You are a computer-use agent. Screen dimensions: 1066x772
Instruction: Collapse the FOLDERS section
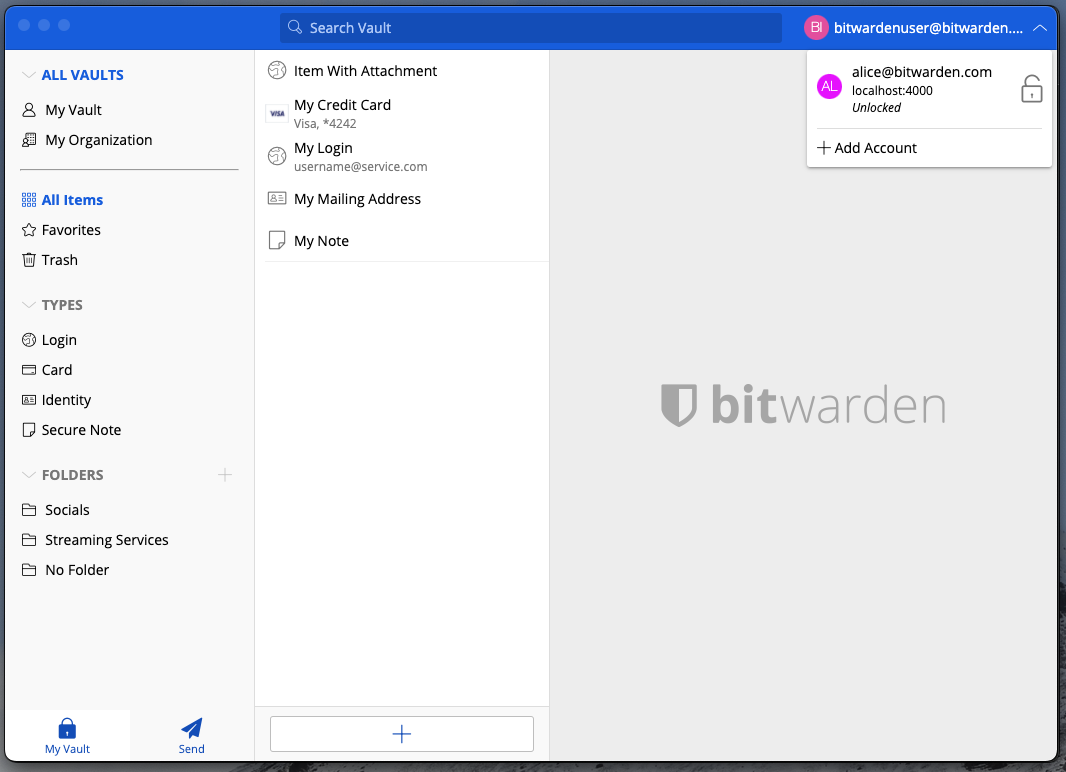click(28, 474)
